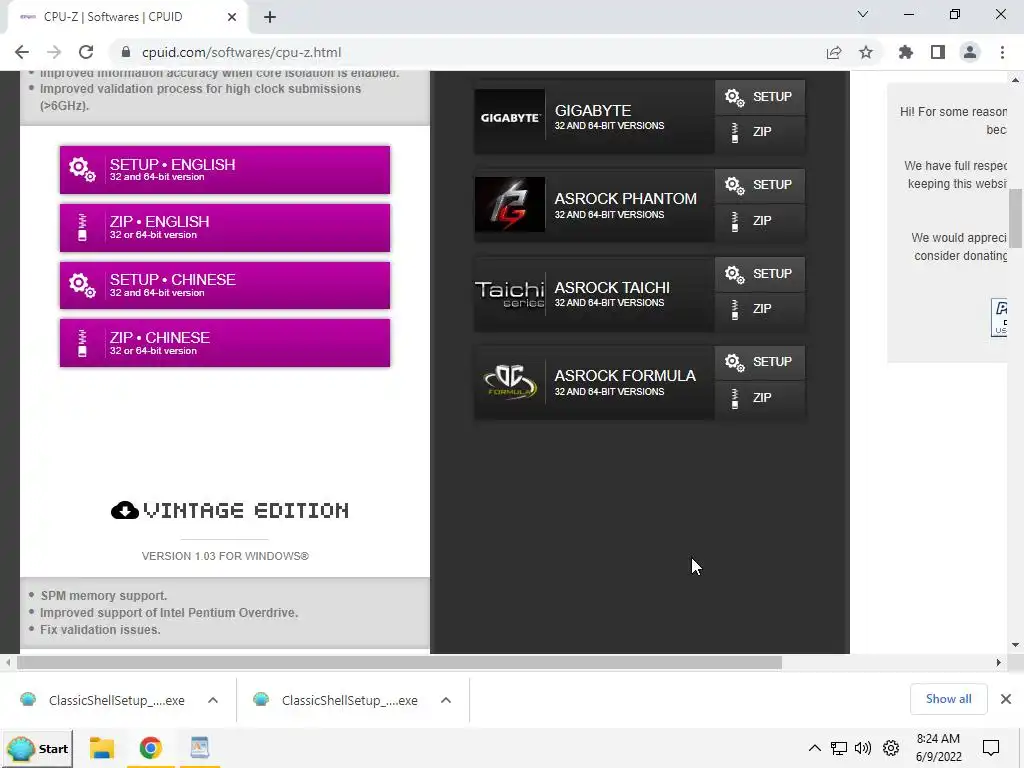The height and width of the screenshot is (768, 1024).
Task: Close the downloads bar
Action: tap(1006, 699)
